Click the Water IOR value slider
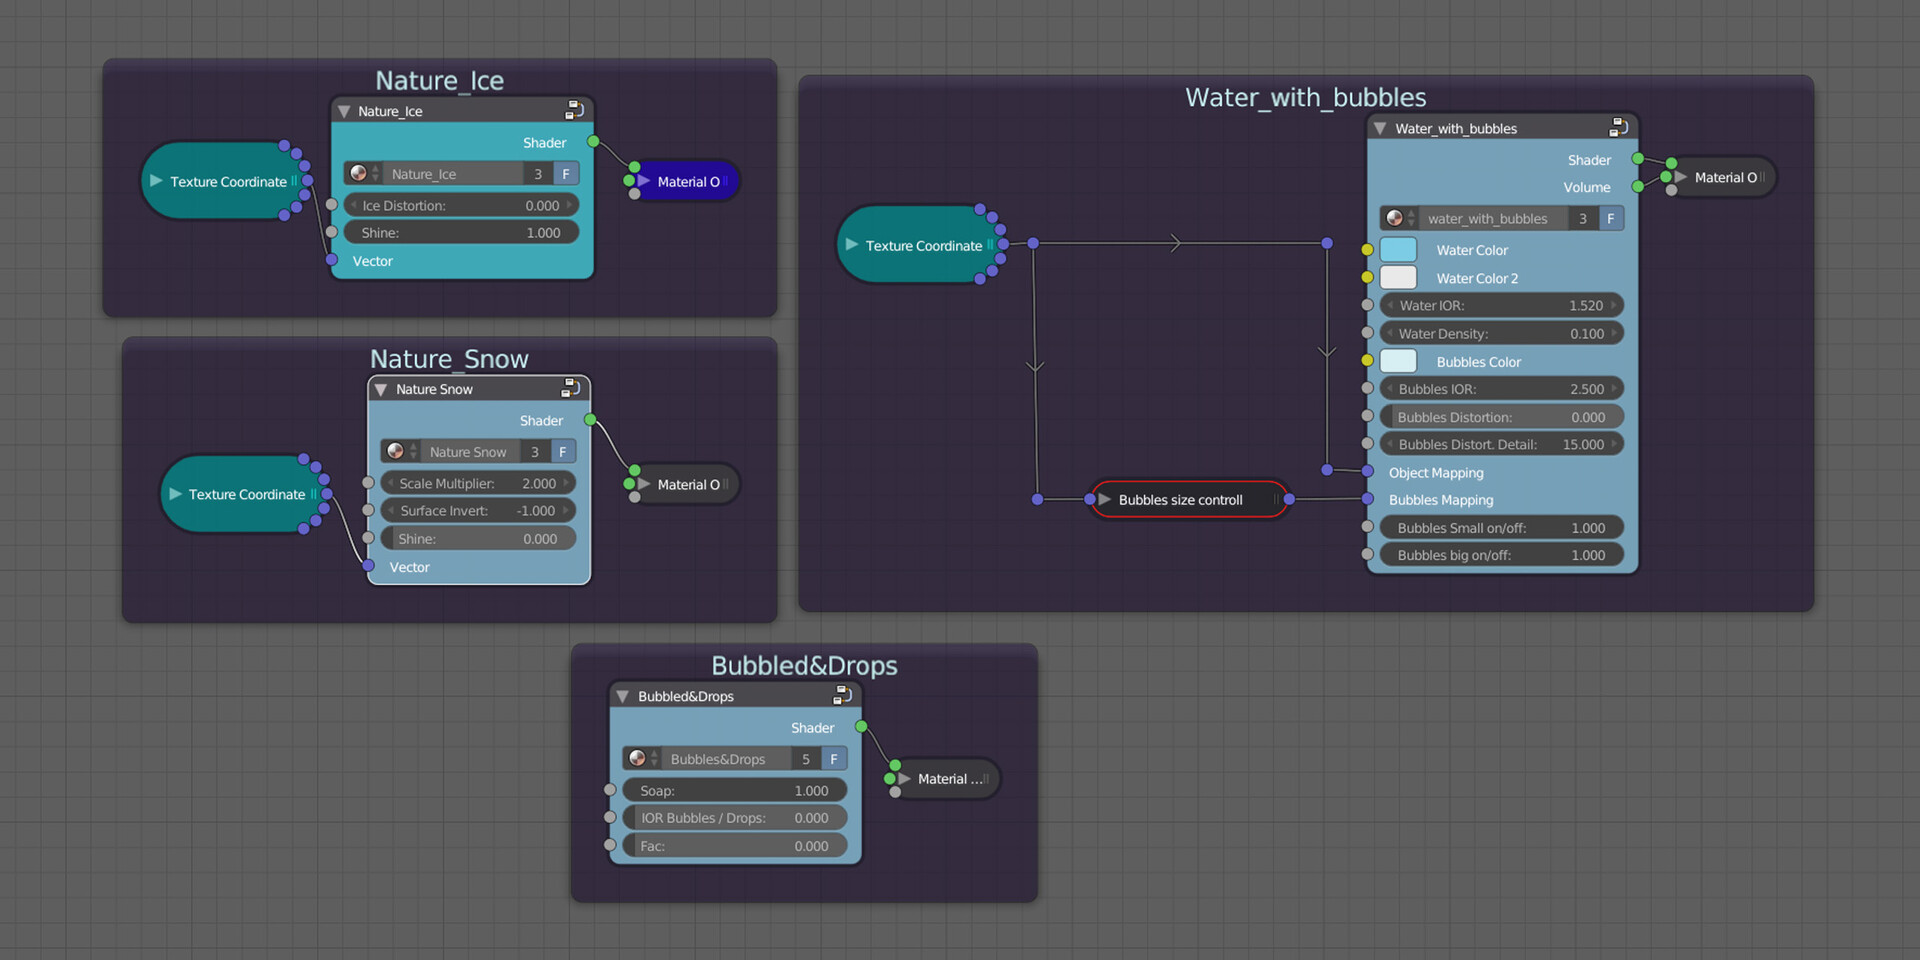This screenshot has width=1920, height=960. click(x=1500, y=305)
